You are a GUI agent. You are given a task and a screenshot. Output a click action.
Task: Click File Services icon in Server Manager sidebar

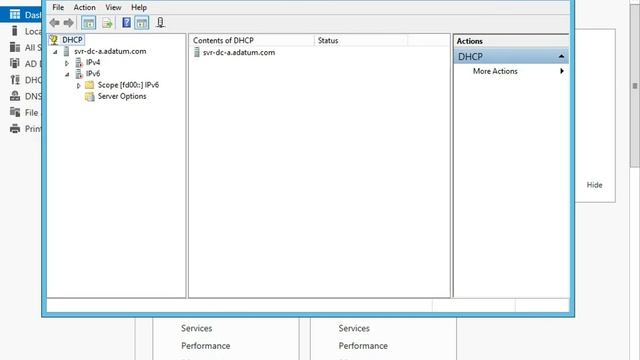point(15,112)
